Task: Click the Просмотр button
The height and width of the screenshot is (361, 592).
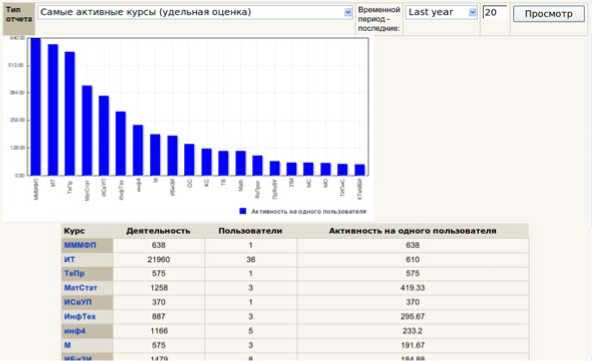Action: pyautogui.click(x=549, y=14)
